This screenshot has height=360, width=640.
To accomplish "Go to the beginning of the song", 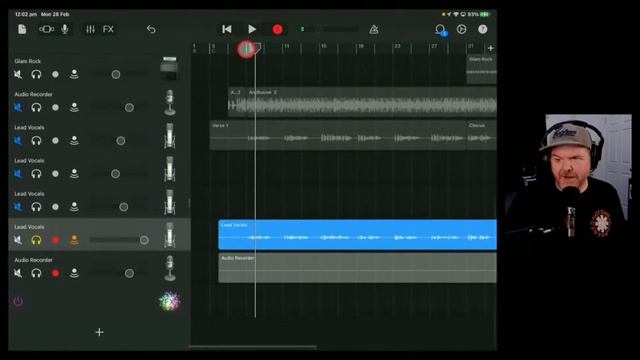I will pos(227,29).
